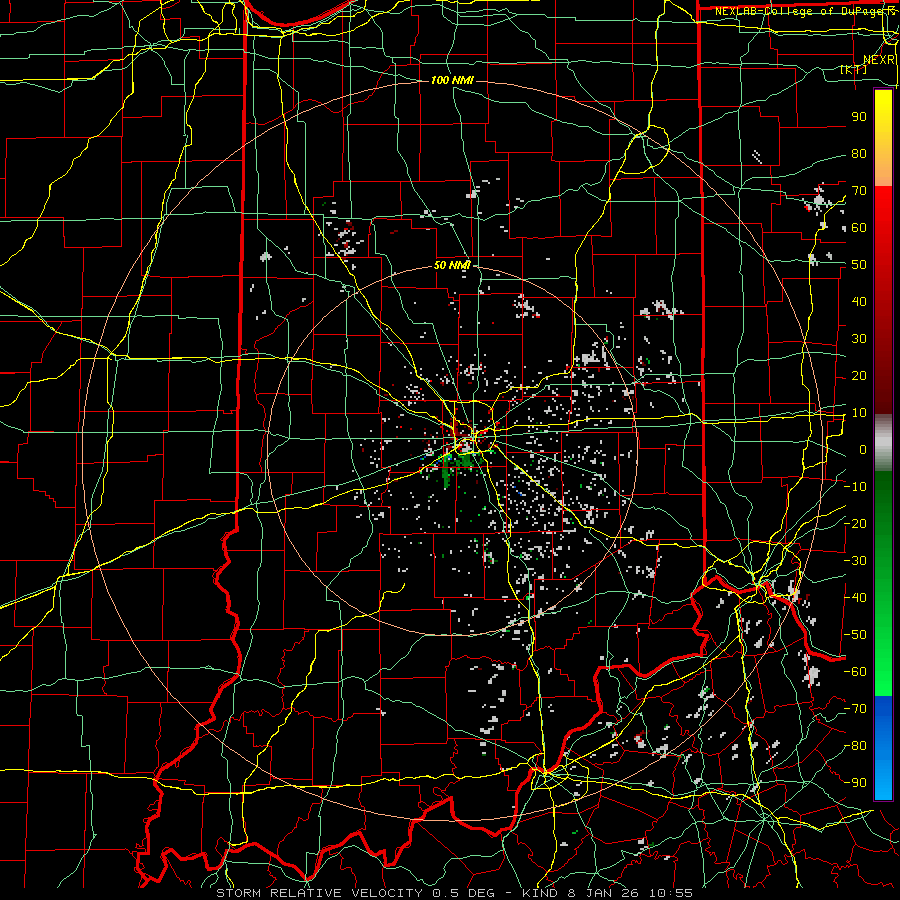
Task: Click the -60 knot scale label
Action: pyautogui.click(x=855, y=672)
